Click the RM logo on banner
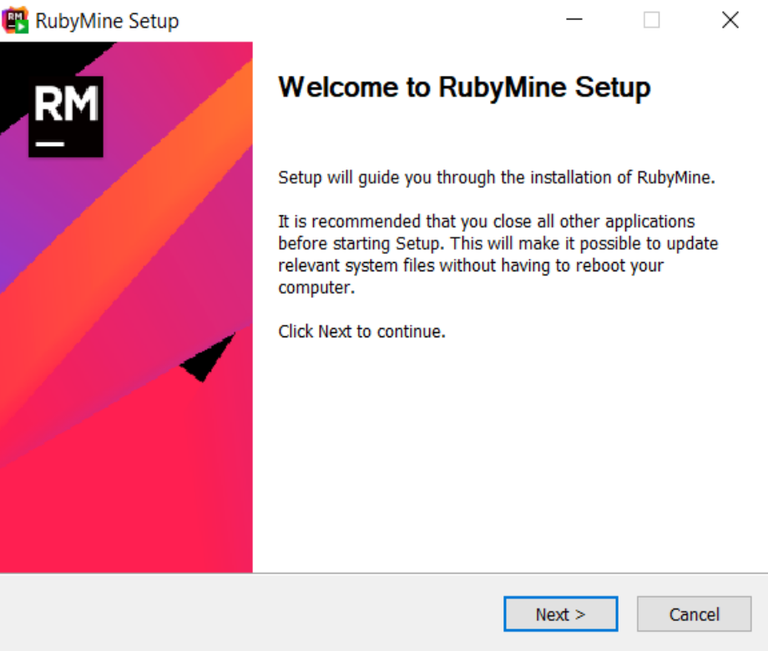The height and width of the screenshot is (651, 768). 66,117
